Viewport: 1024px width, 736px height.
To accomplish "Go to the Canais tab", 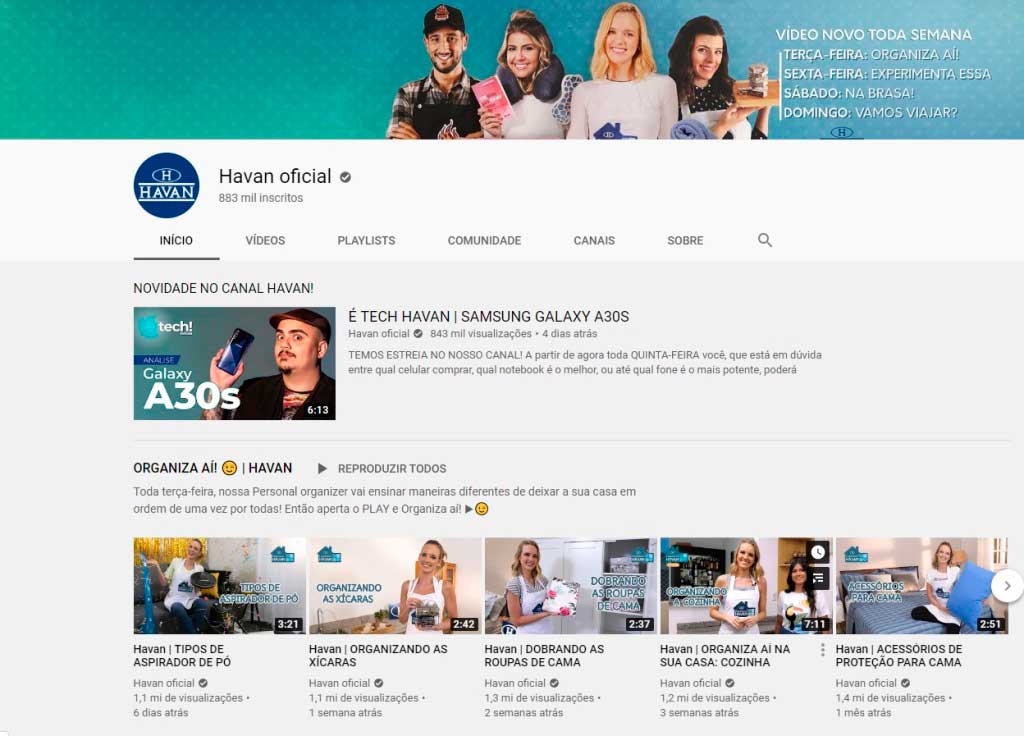I will (x=594, y=240).
